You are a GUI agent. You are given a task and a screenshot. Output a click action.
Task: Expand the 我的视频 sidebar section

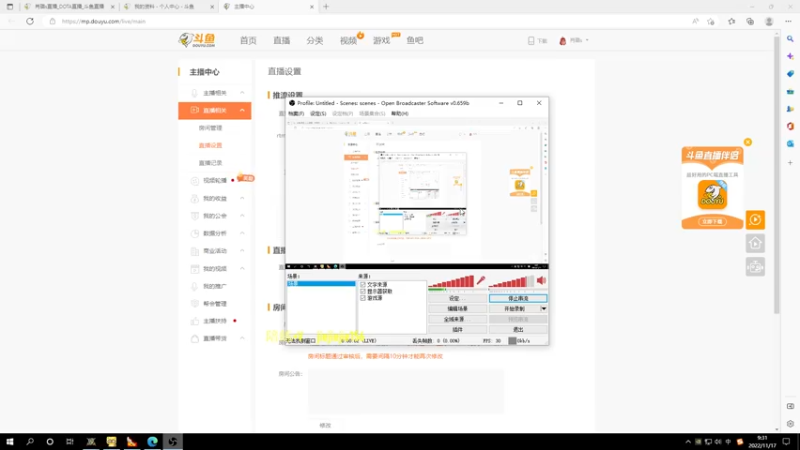click(215, 268)
